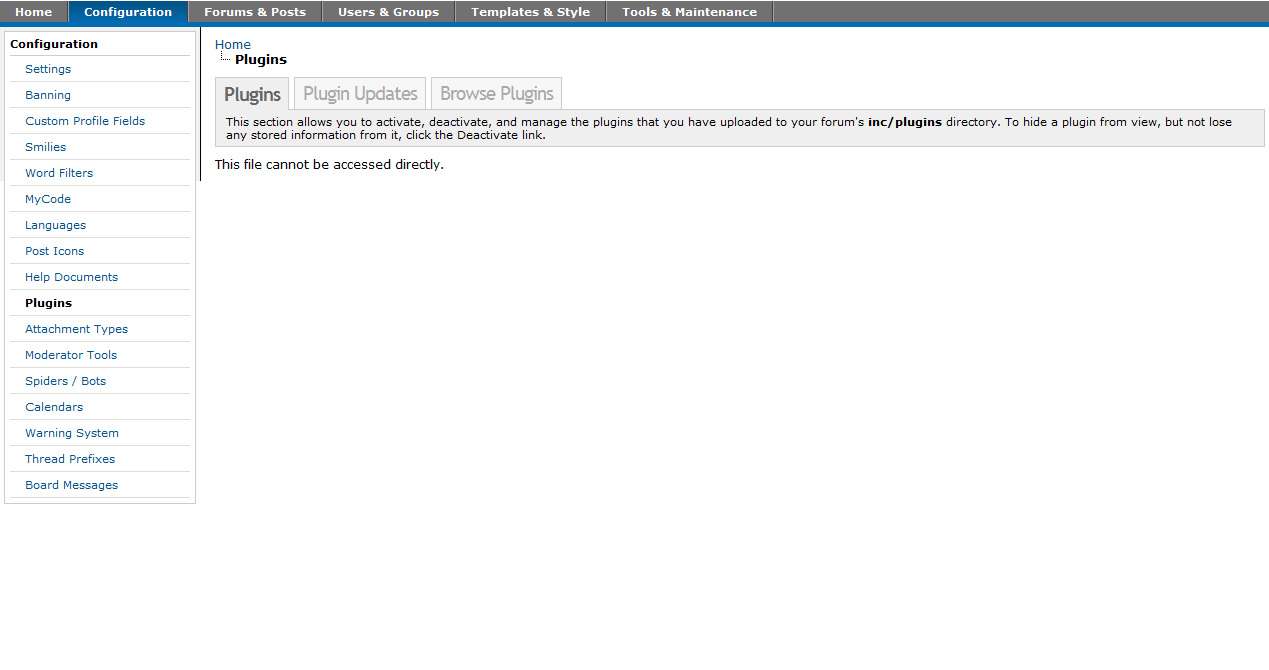This screenshot has width=1269, height=670.
Task: Go to Help Documents page
Action: pos(72,277)
